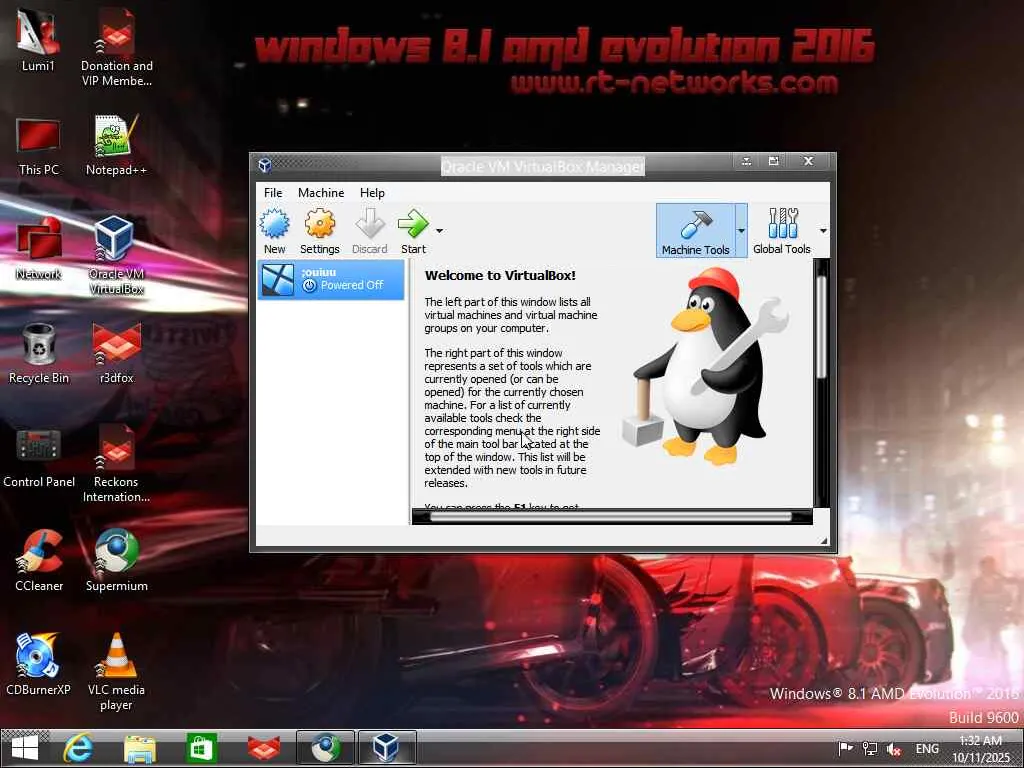1024x768 pixels.
Task: Click the Tux penguin mascot image
Action: point(705,367)
